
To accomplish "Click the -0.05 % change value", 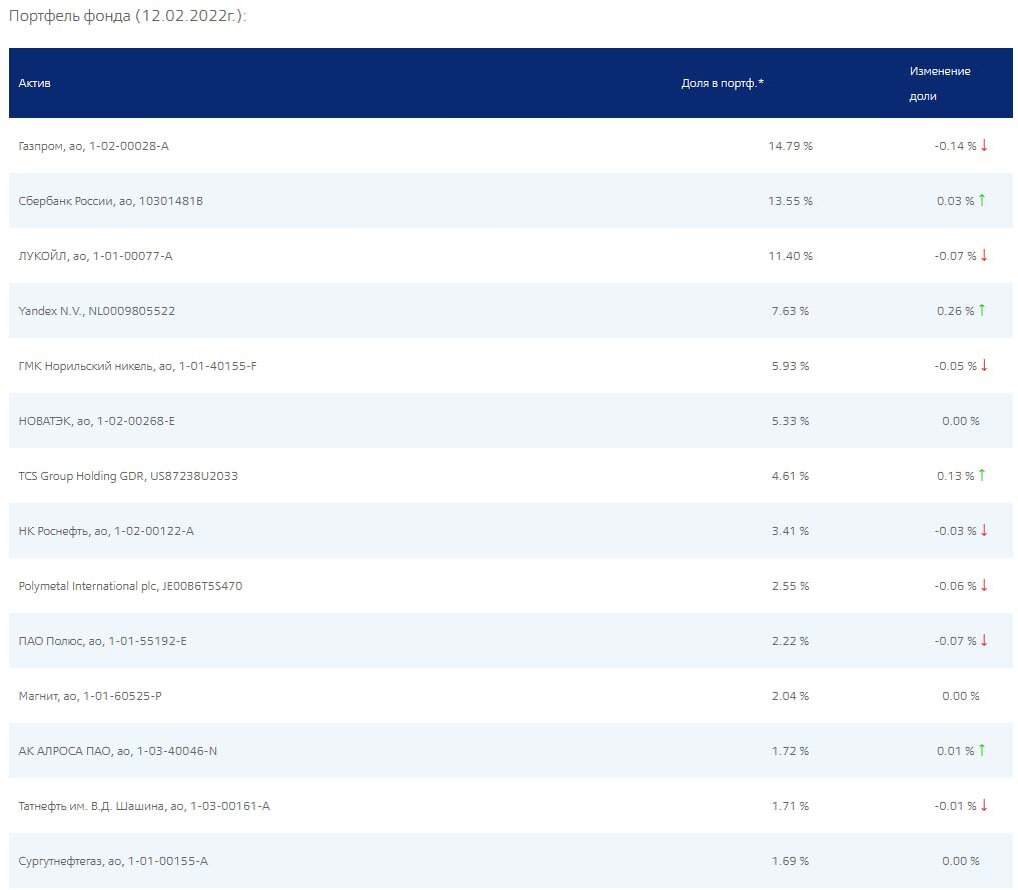I will [955, 366].
